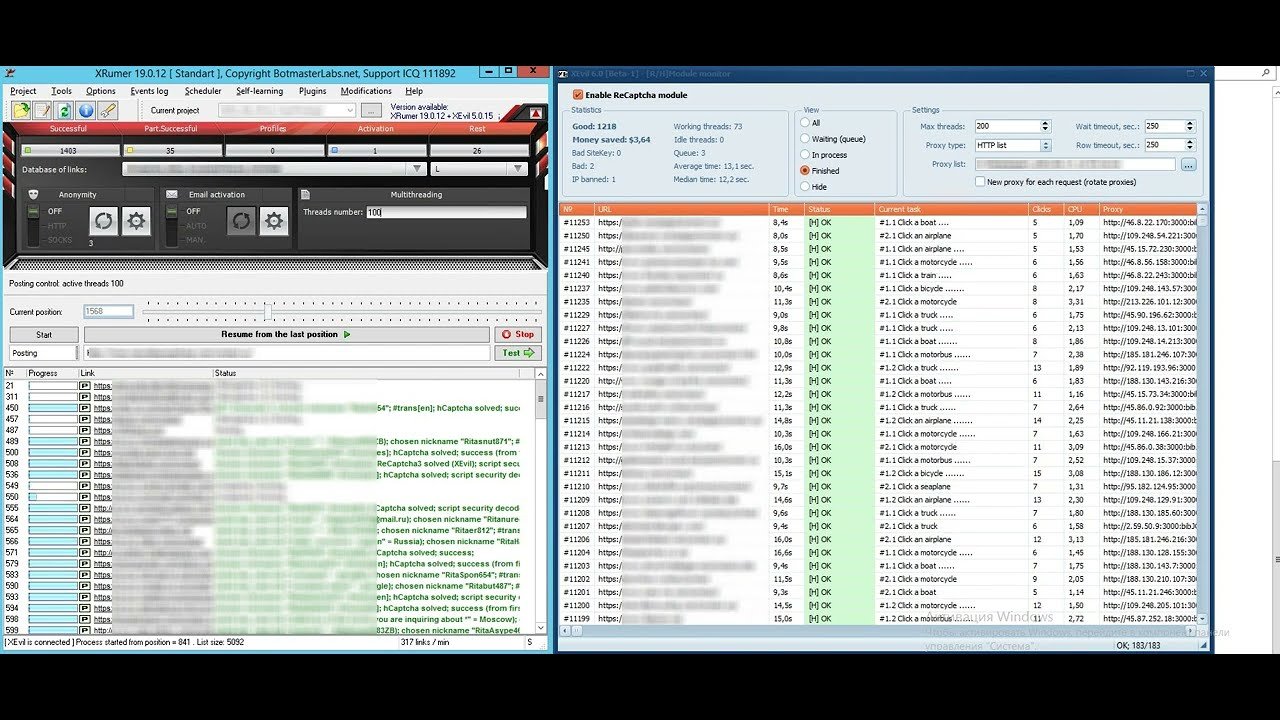Sort XEvil table by Clicks column header

[x=1045, y=209]
